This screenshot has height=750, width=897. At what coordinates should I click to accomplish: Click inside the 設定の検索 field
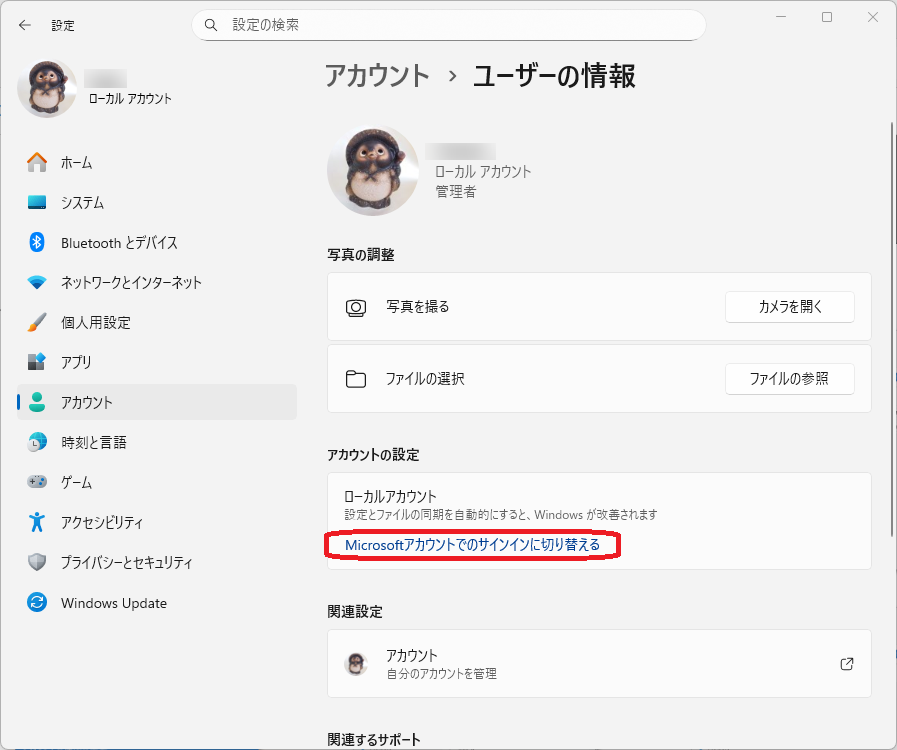[448, 25]
